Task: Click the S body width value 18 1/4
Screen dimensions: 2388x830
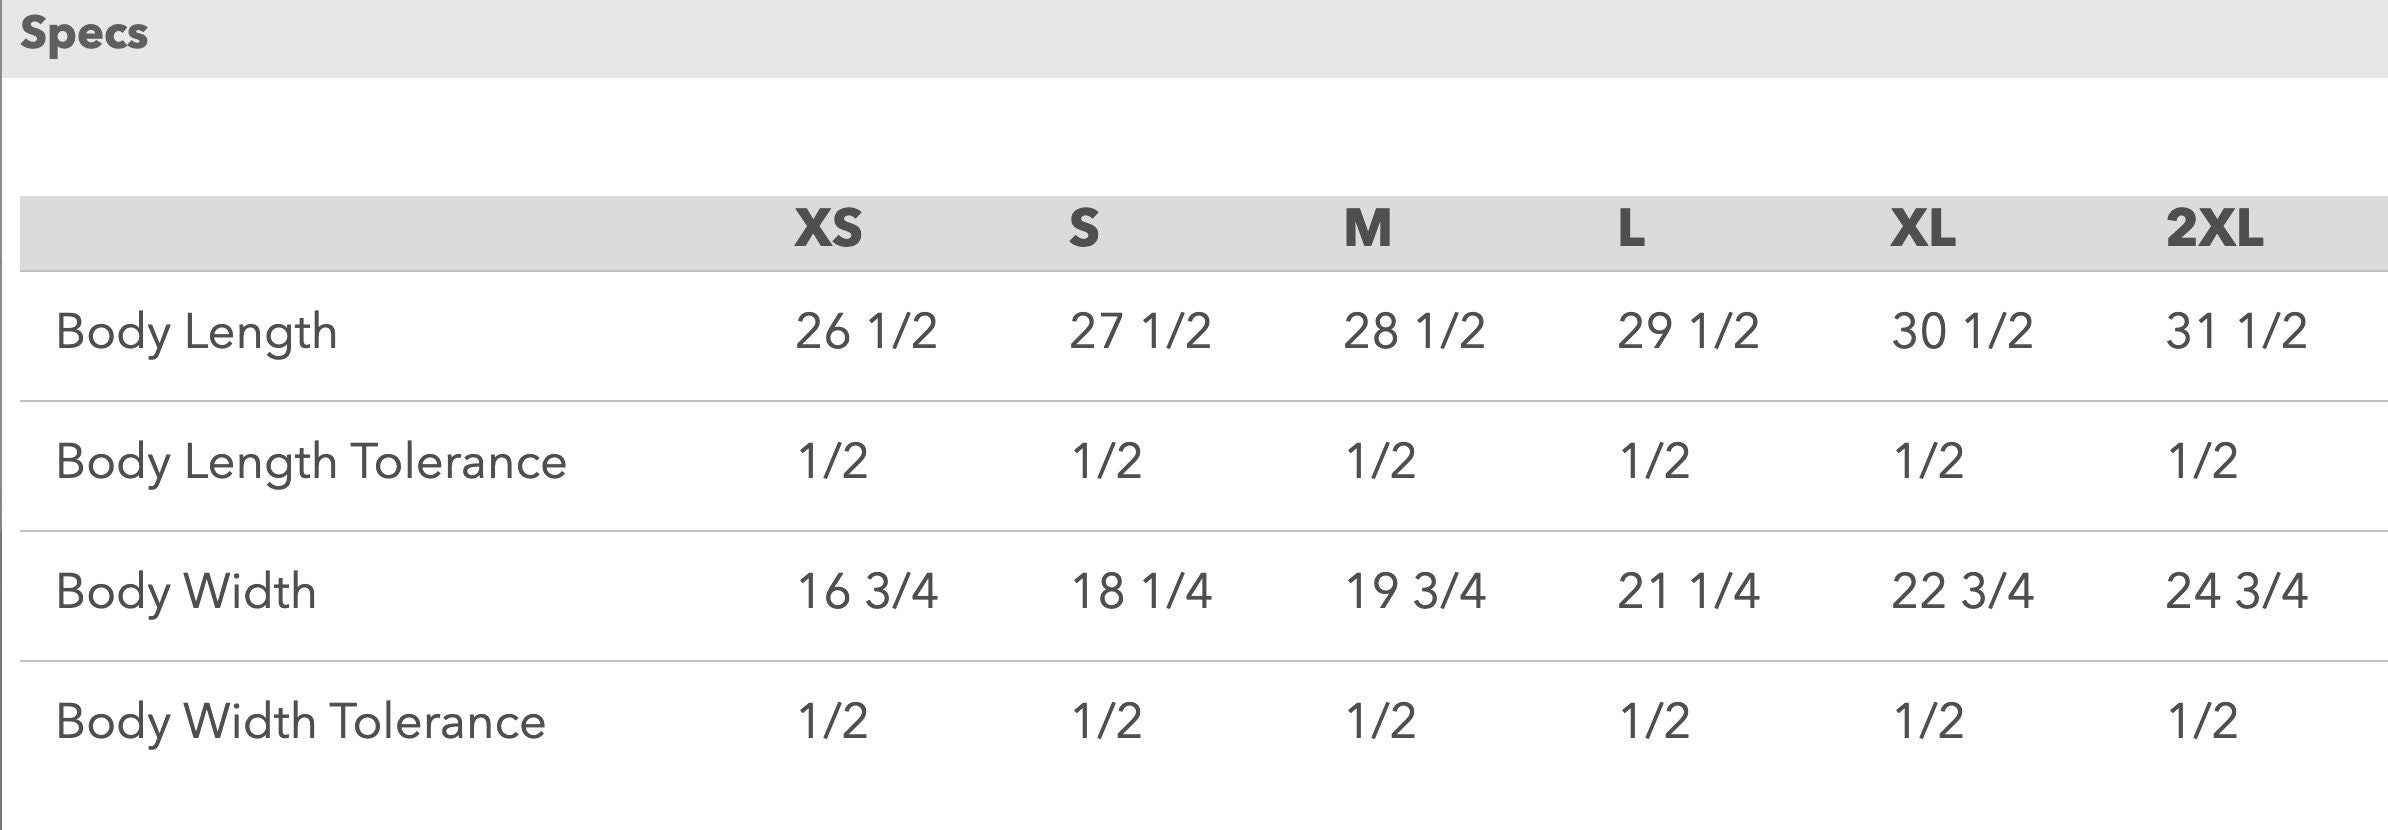Action: click(x=1141, y=591)
